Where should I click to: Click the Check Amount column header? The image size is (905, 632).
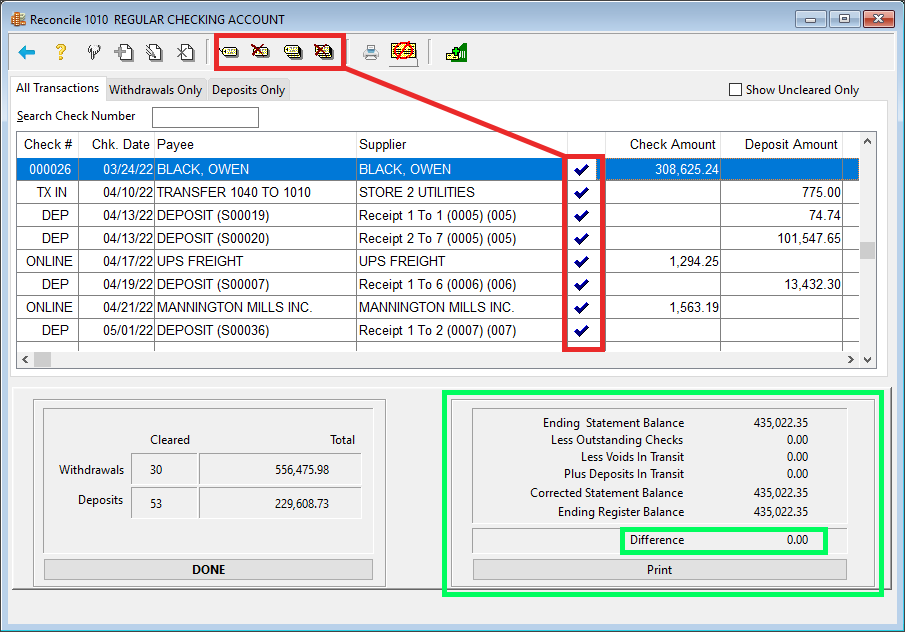[663, 144]
